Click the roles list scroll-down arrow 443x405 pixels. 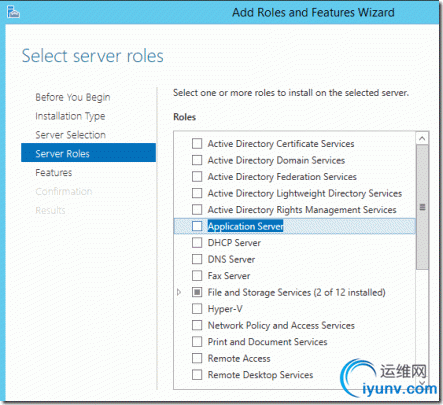point(422,383)
